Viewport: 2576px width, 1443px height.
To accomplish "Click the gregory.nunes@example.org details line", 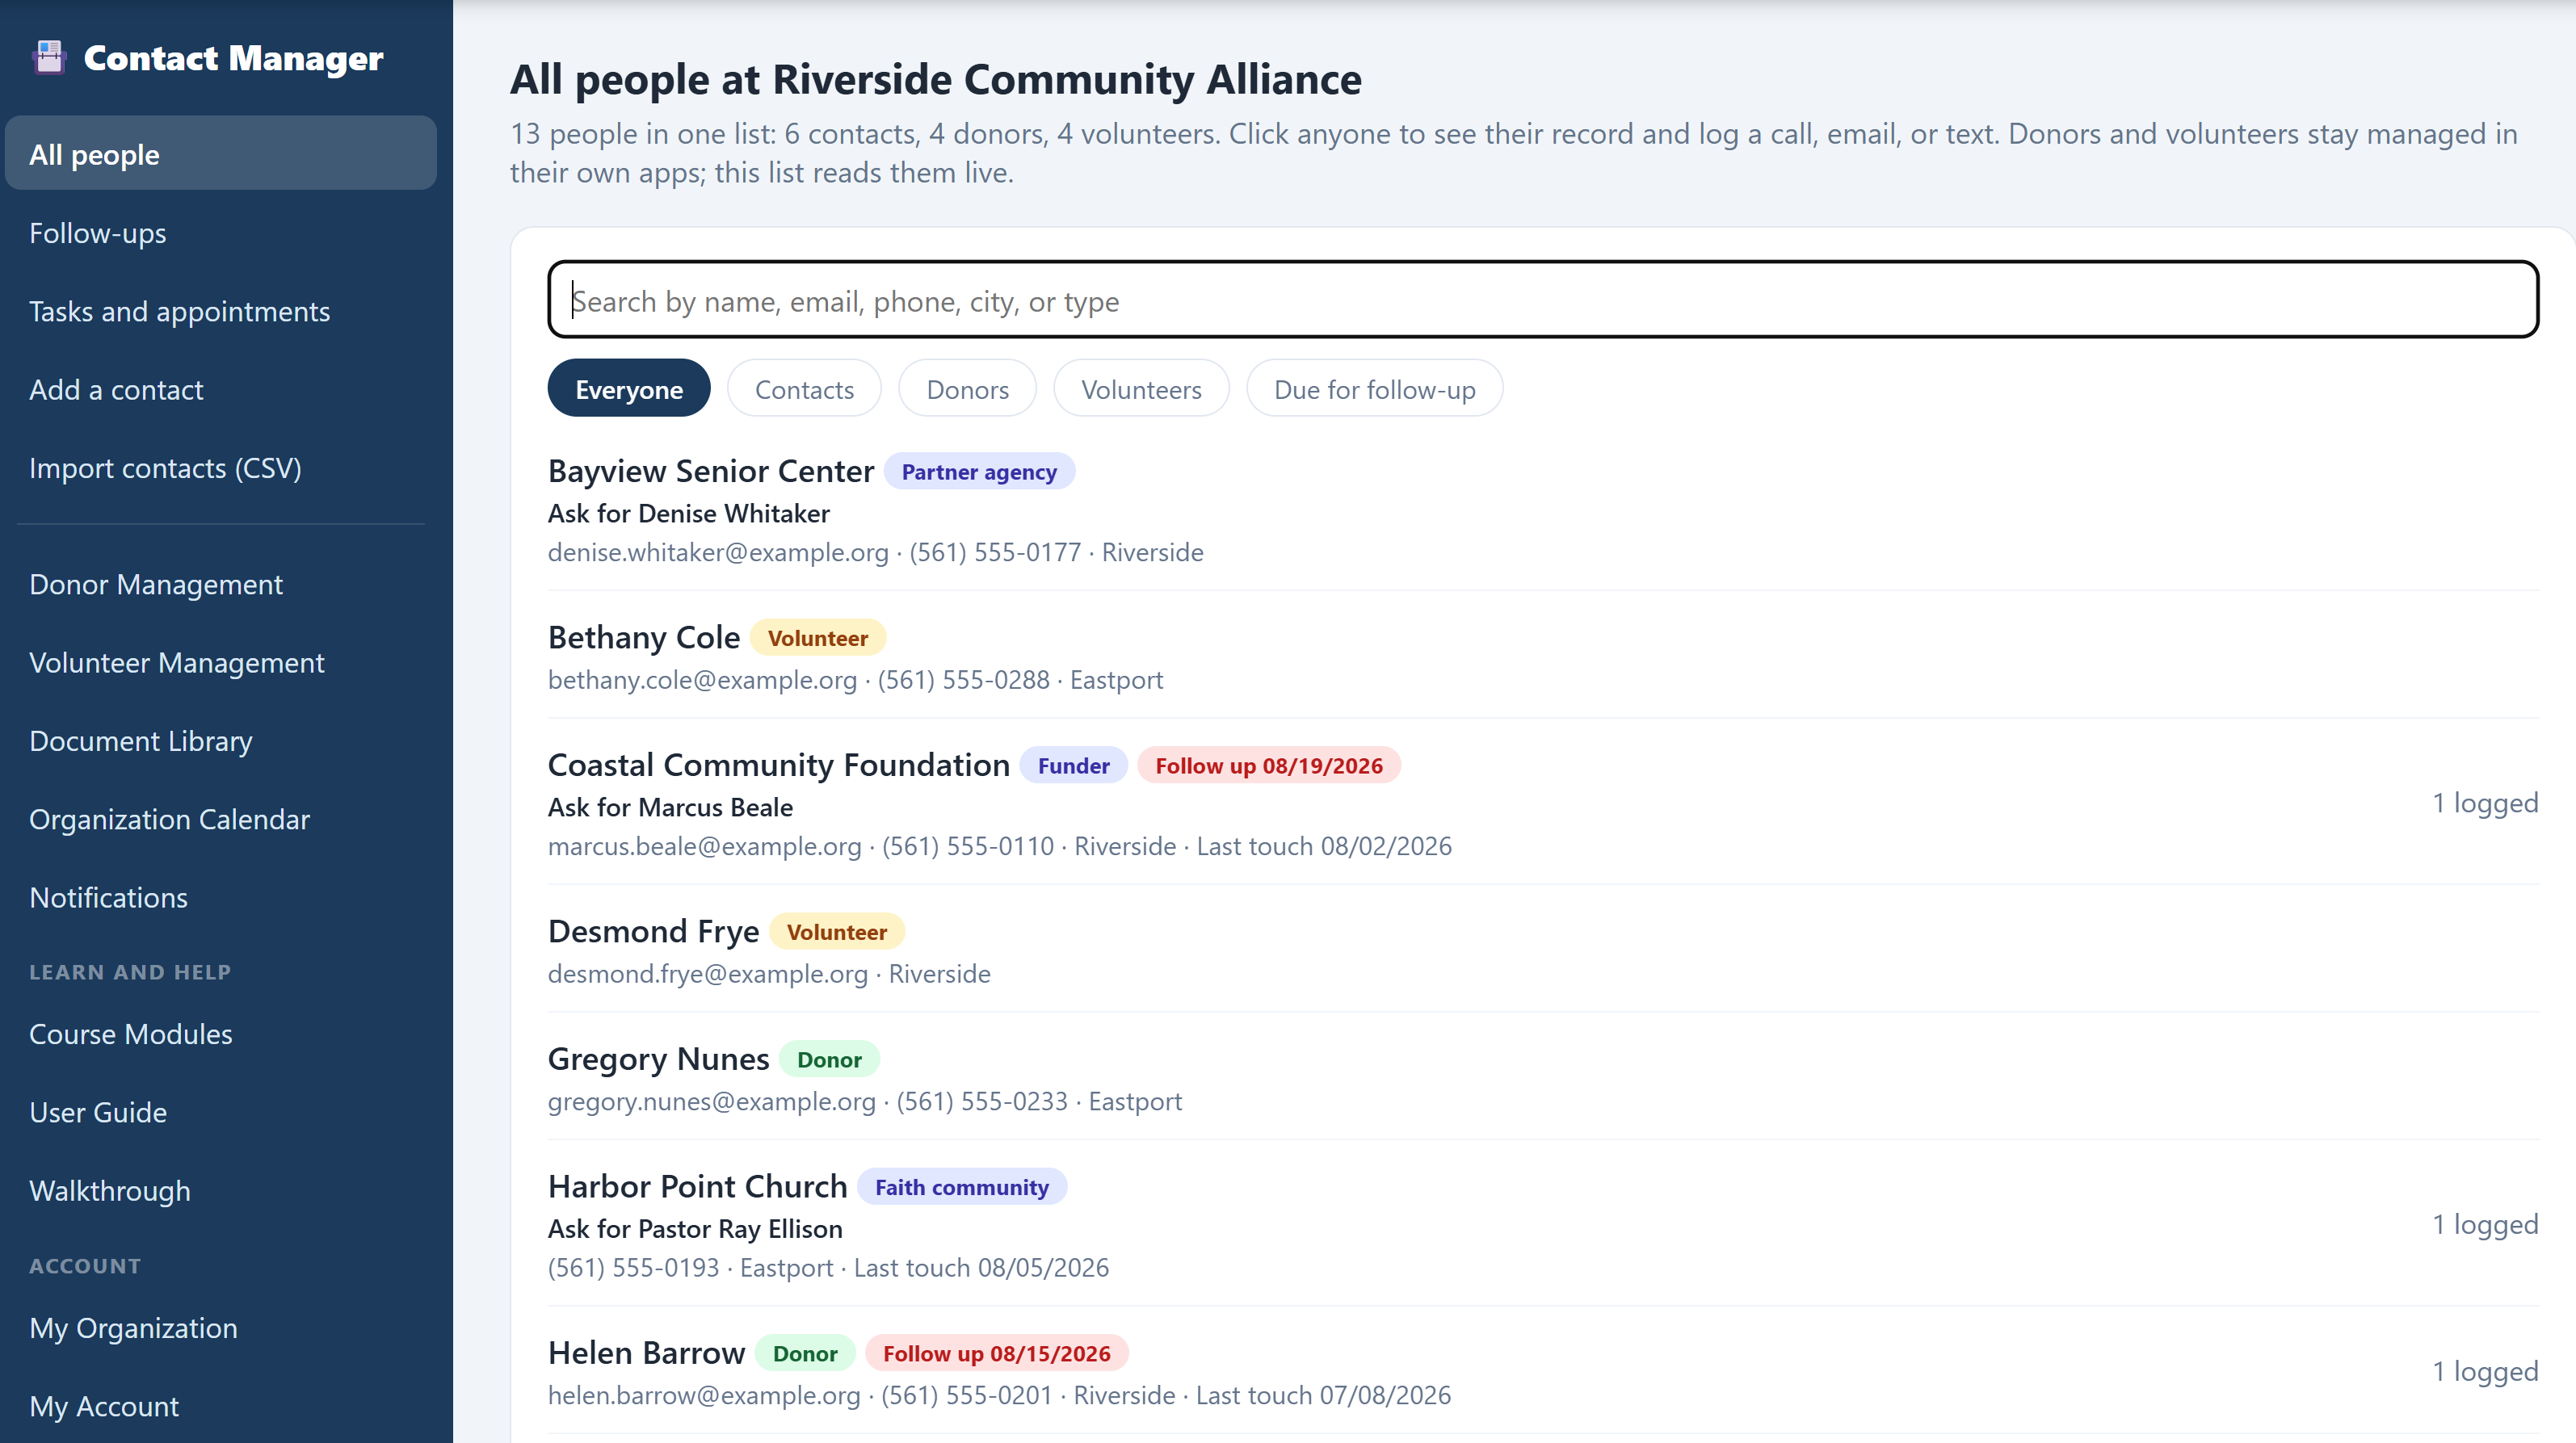I will (865, 1101).
